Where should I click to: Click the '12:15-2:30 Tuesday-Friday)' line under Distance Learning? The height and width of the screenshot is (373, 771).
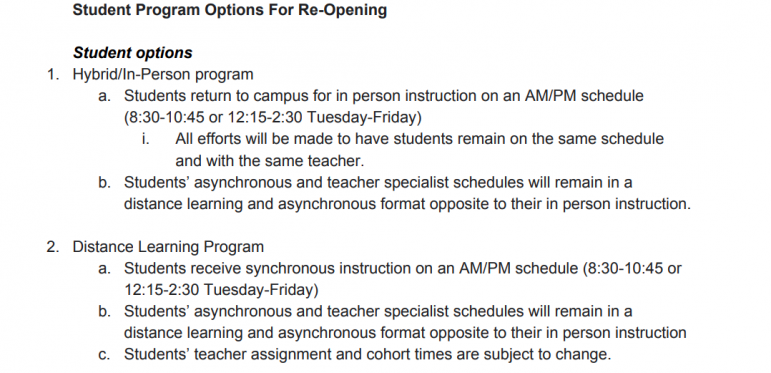(x=221, y=289)
